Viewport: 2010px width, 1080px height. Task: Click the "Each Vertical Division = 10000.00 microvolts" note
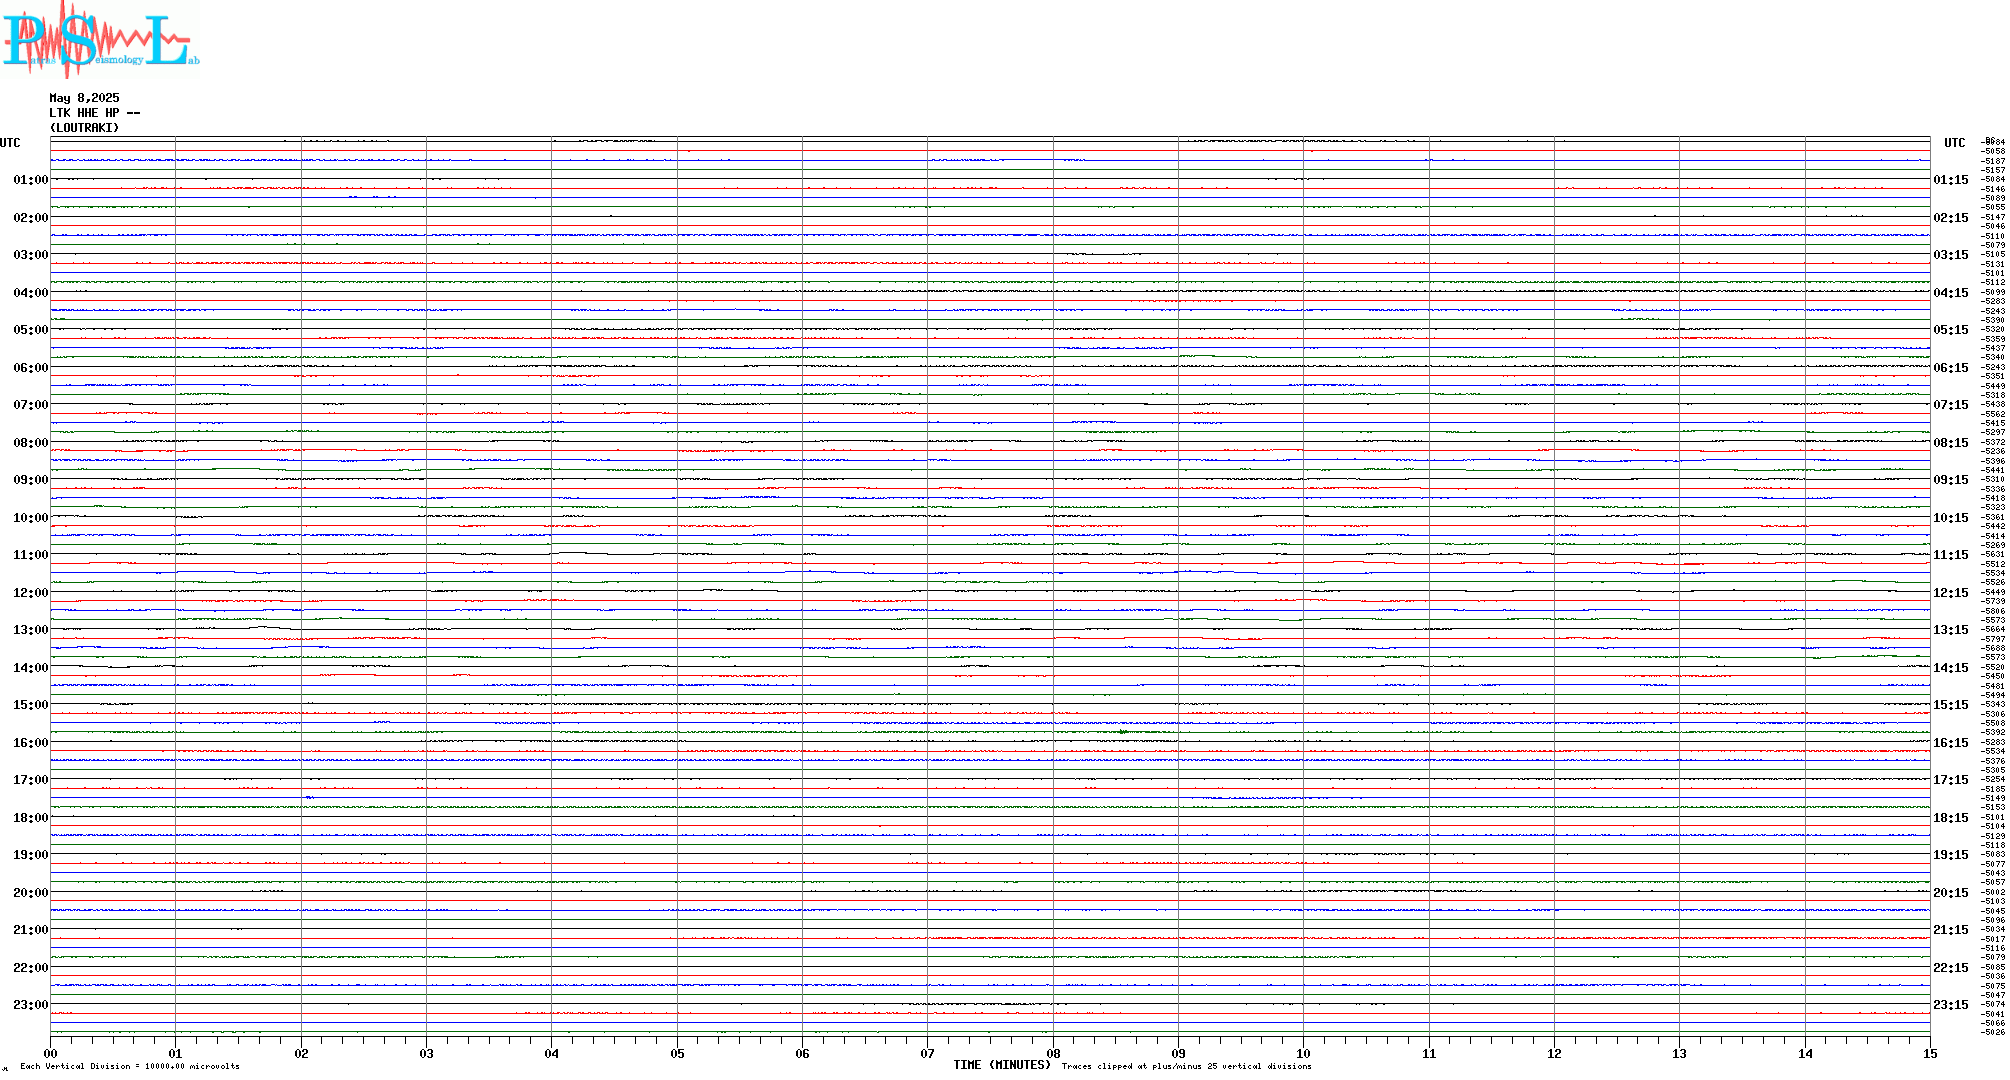coord(130,1066)
